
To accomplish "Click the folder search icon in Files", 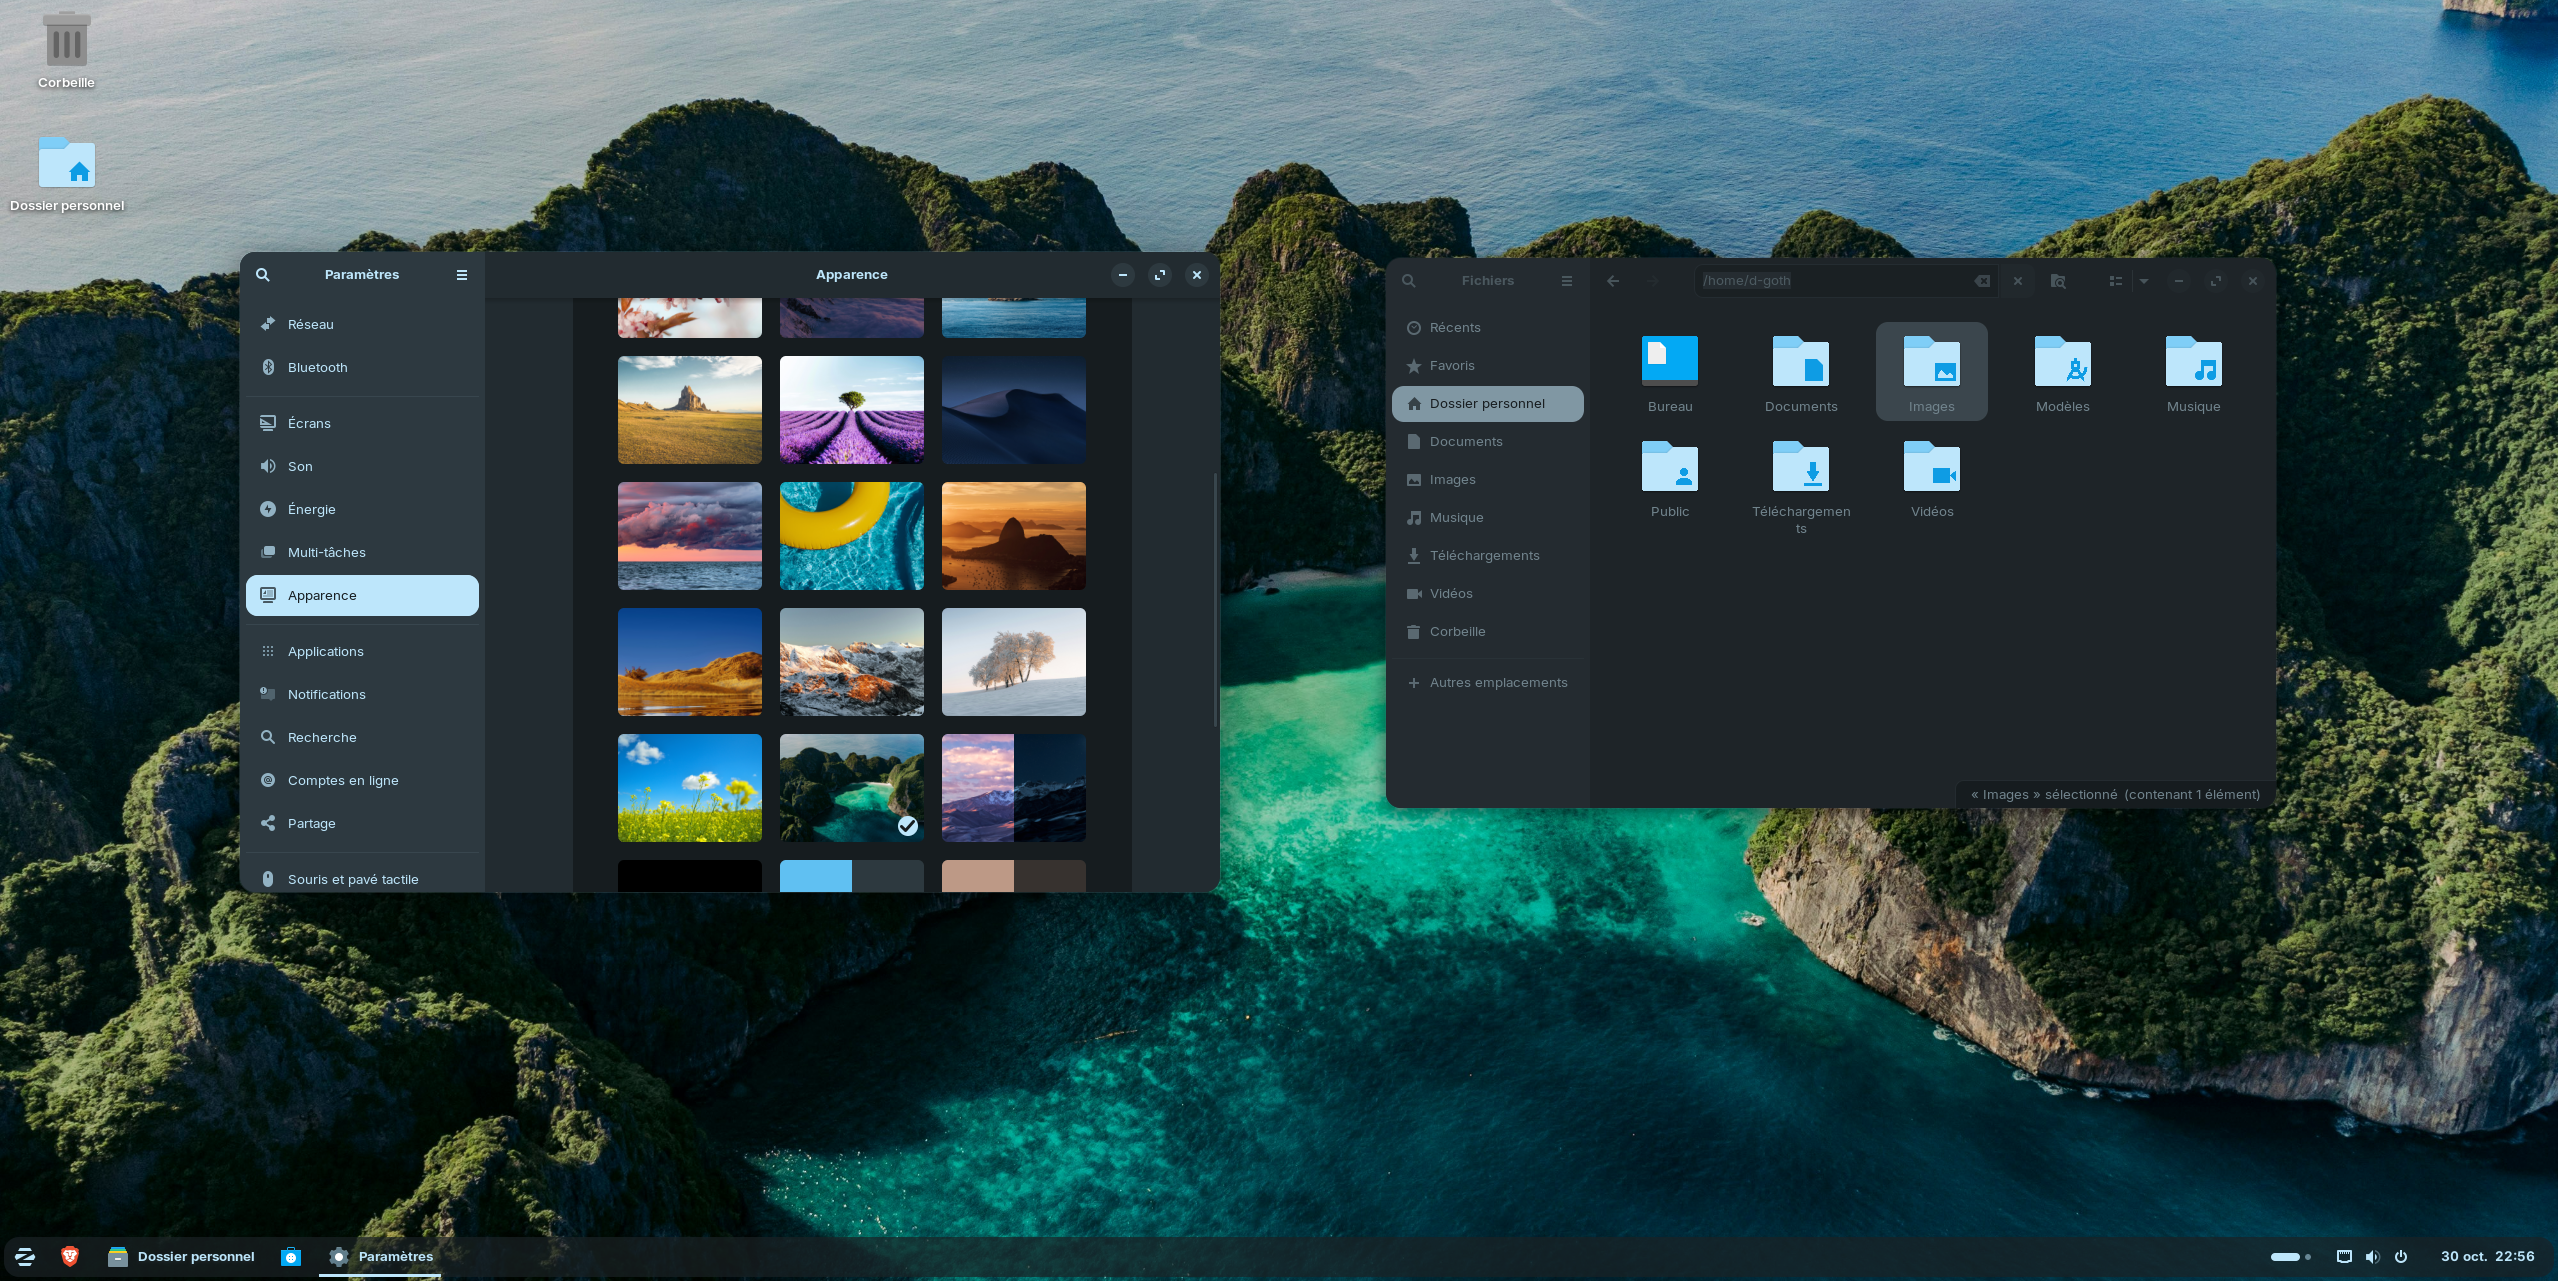I will [x=2057, y=281].
